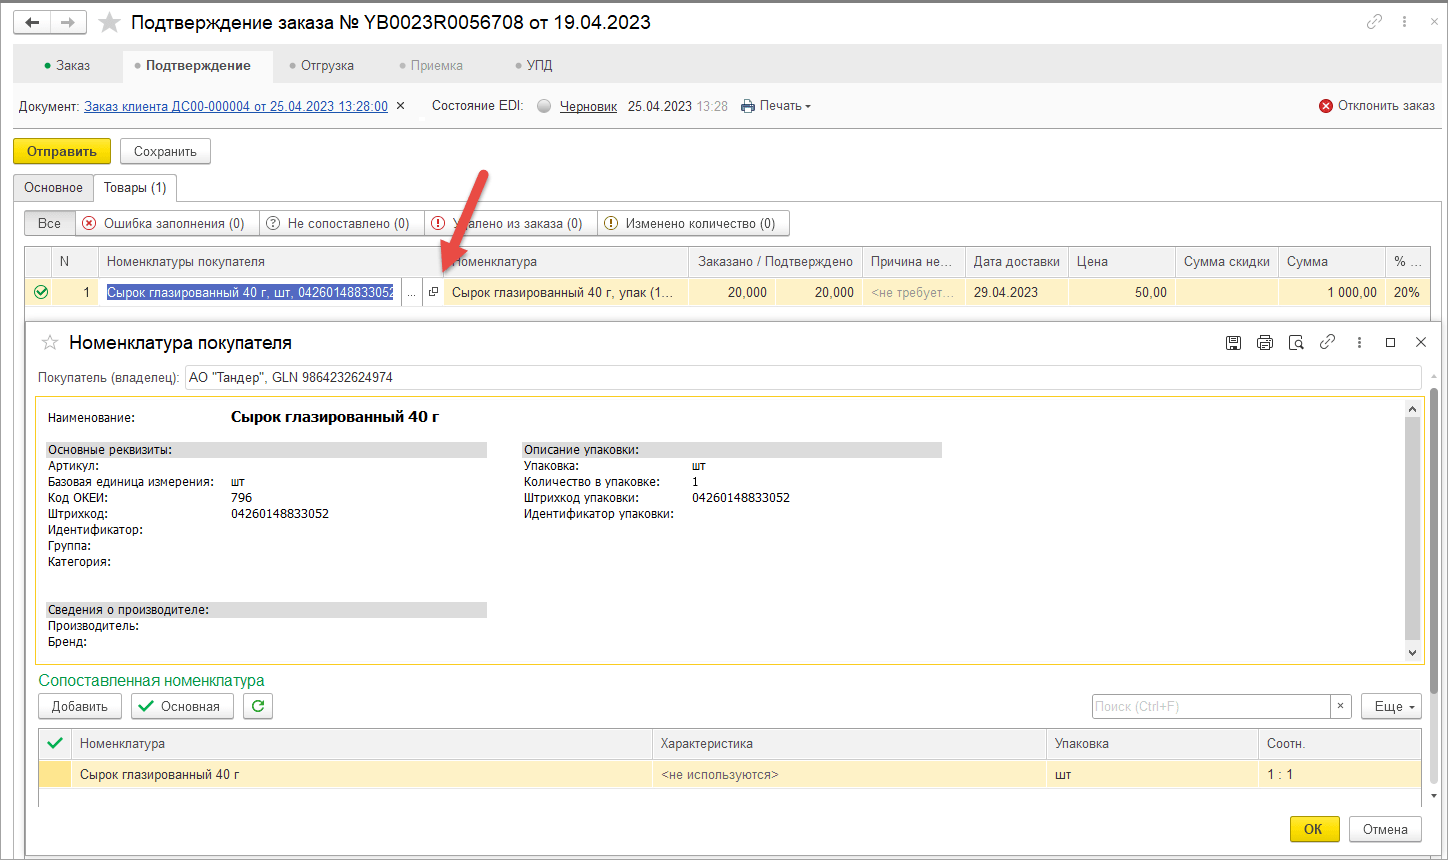Click the save icon in Номенклатура покупателя
Screen dimensions: 1448x860
pos(1233,342)
